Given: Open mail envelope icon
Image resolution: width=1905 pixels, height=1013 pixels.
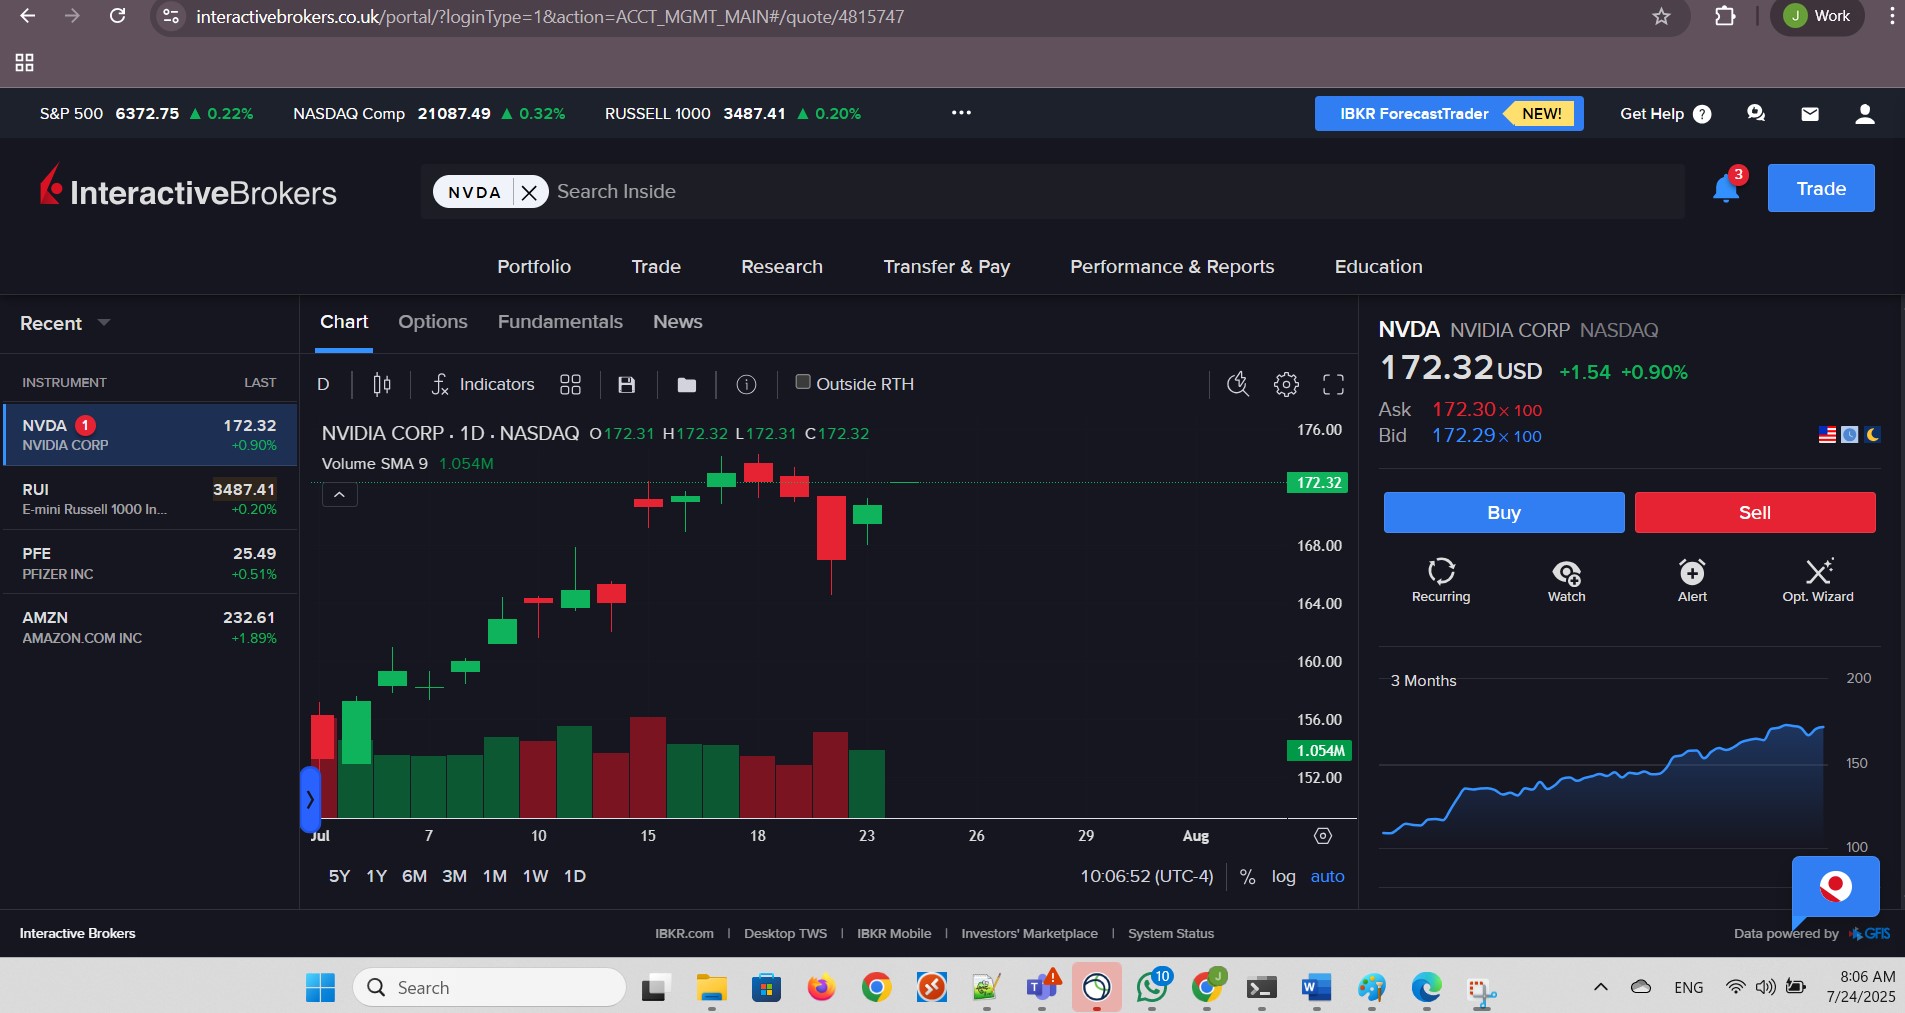Looking at the screenshot, I should click(x=1810, y=114).
